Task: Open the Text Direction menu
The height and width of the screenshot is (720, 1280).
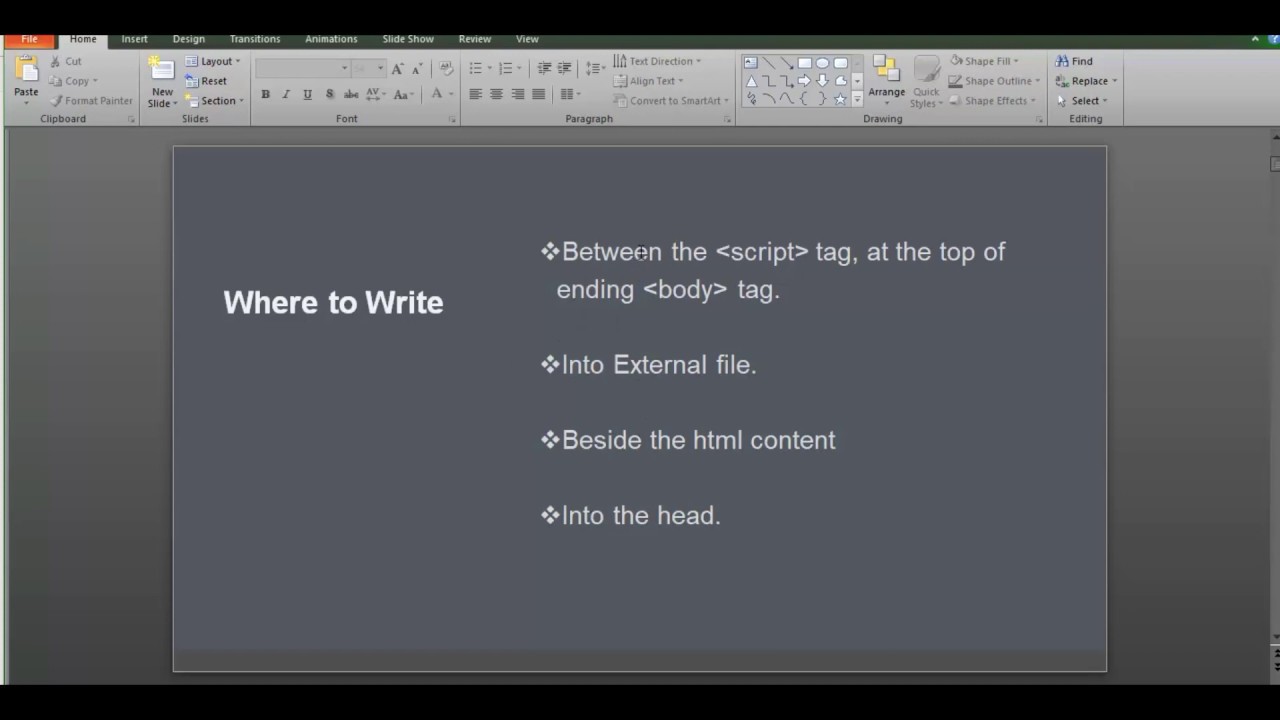Action: 657,61
